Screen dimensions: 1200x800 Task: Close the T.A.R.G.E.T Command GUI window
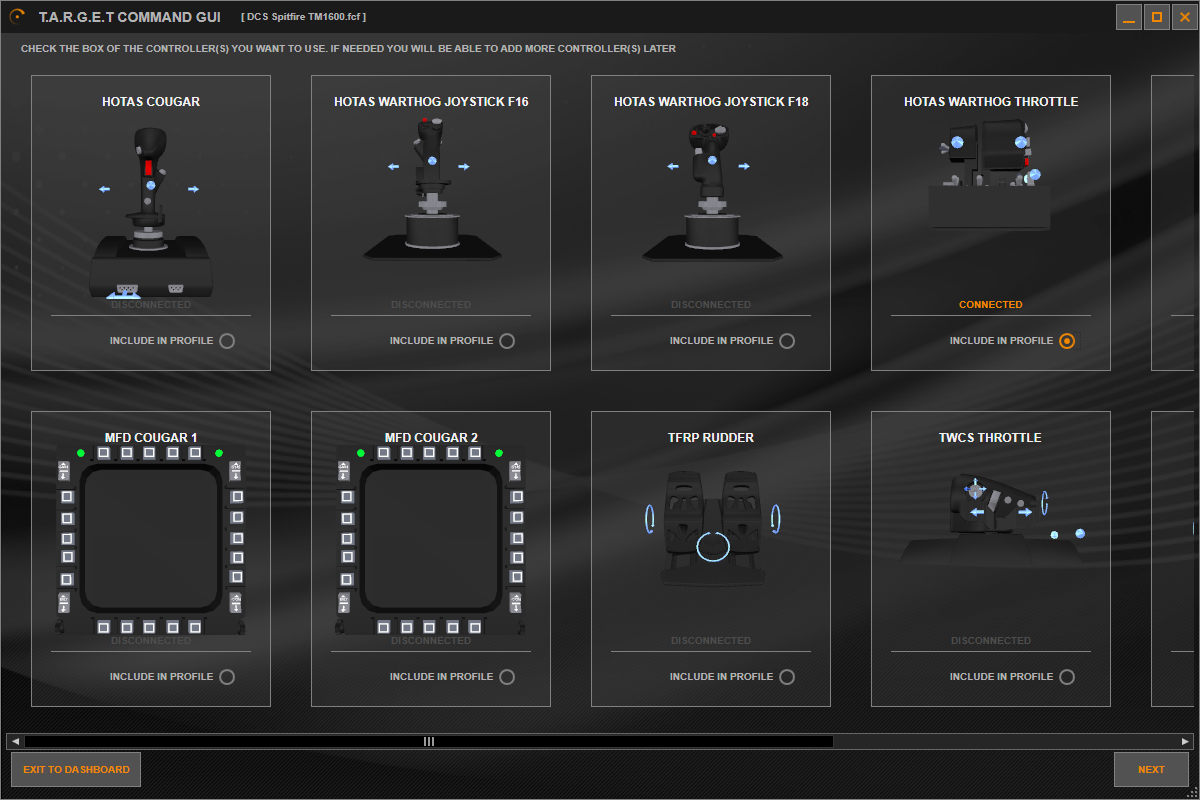(1185, 17)
